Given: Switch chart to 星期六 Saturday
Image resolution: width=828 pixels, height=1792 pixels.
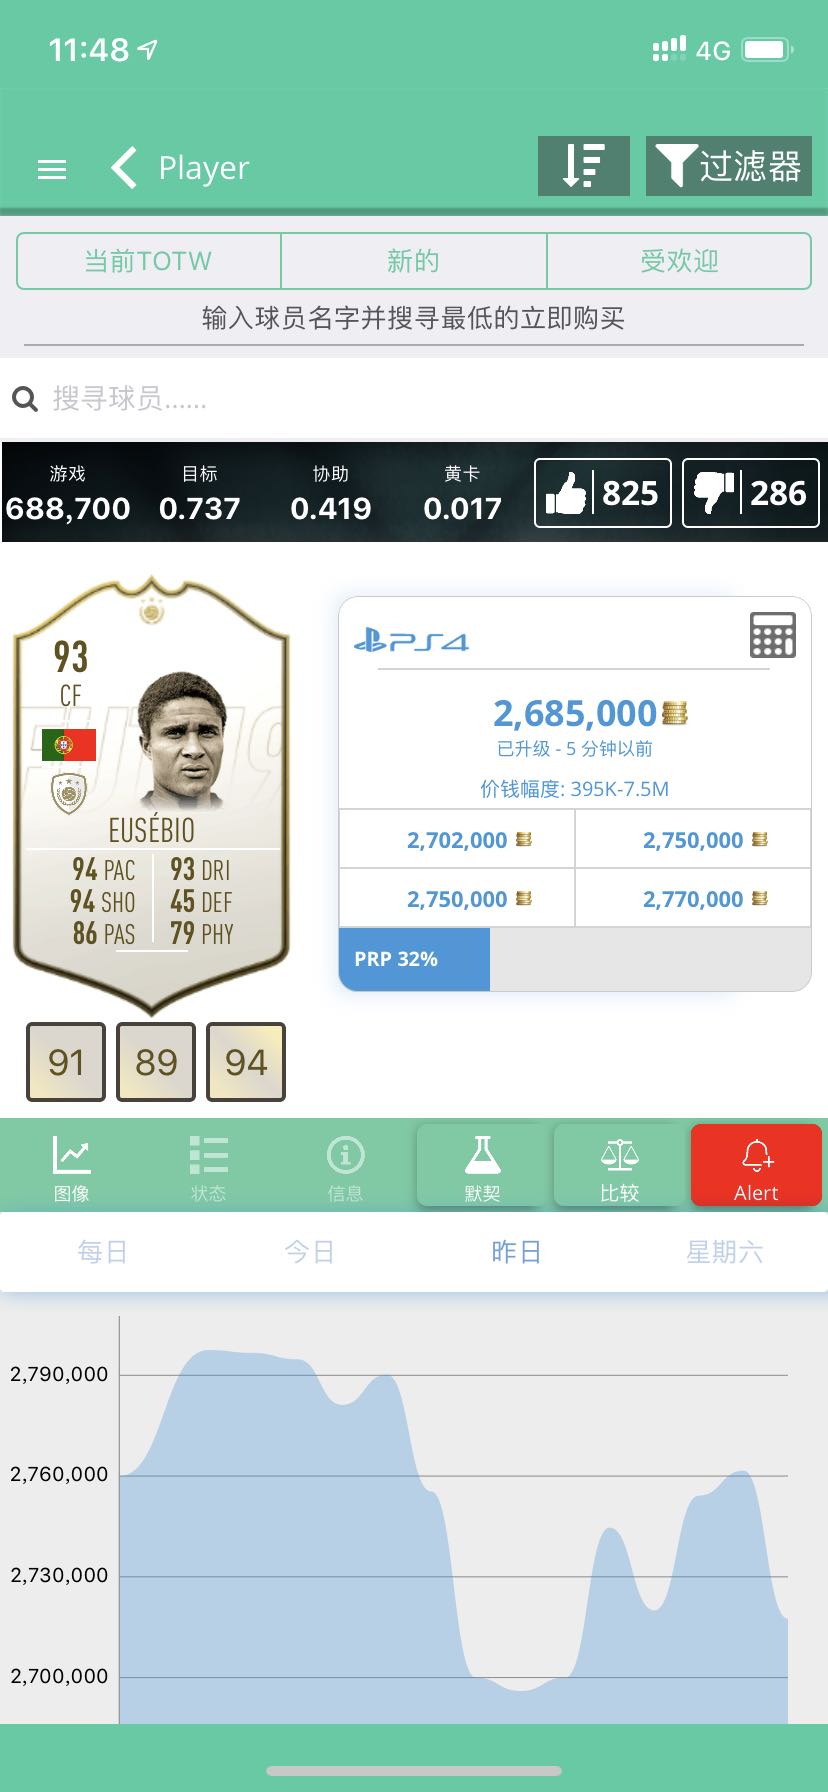Looking at the screenshot, I should 725,1252.
